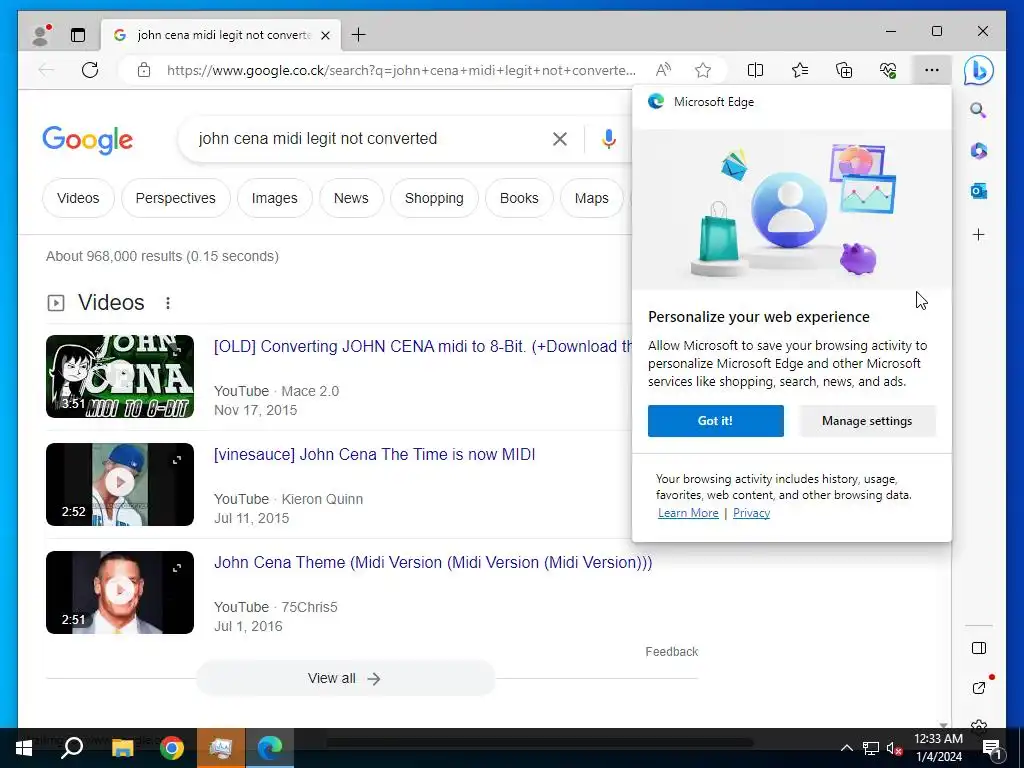Open Collections icon
This screenshot has width=1024, height=768.
(x=844, y=70)
